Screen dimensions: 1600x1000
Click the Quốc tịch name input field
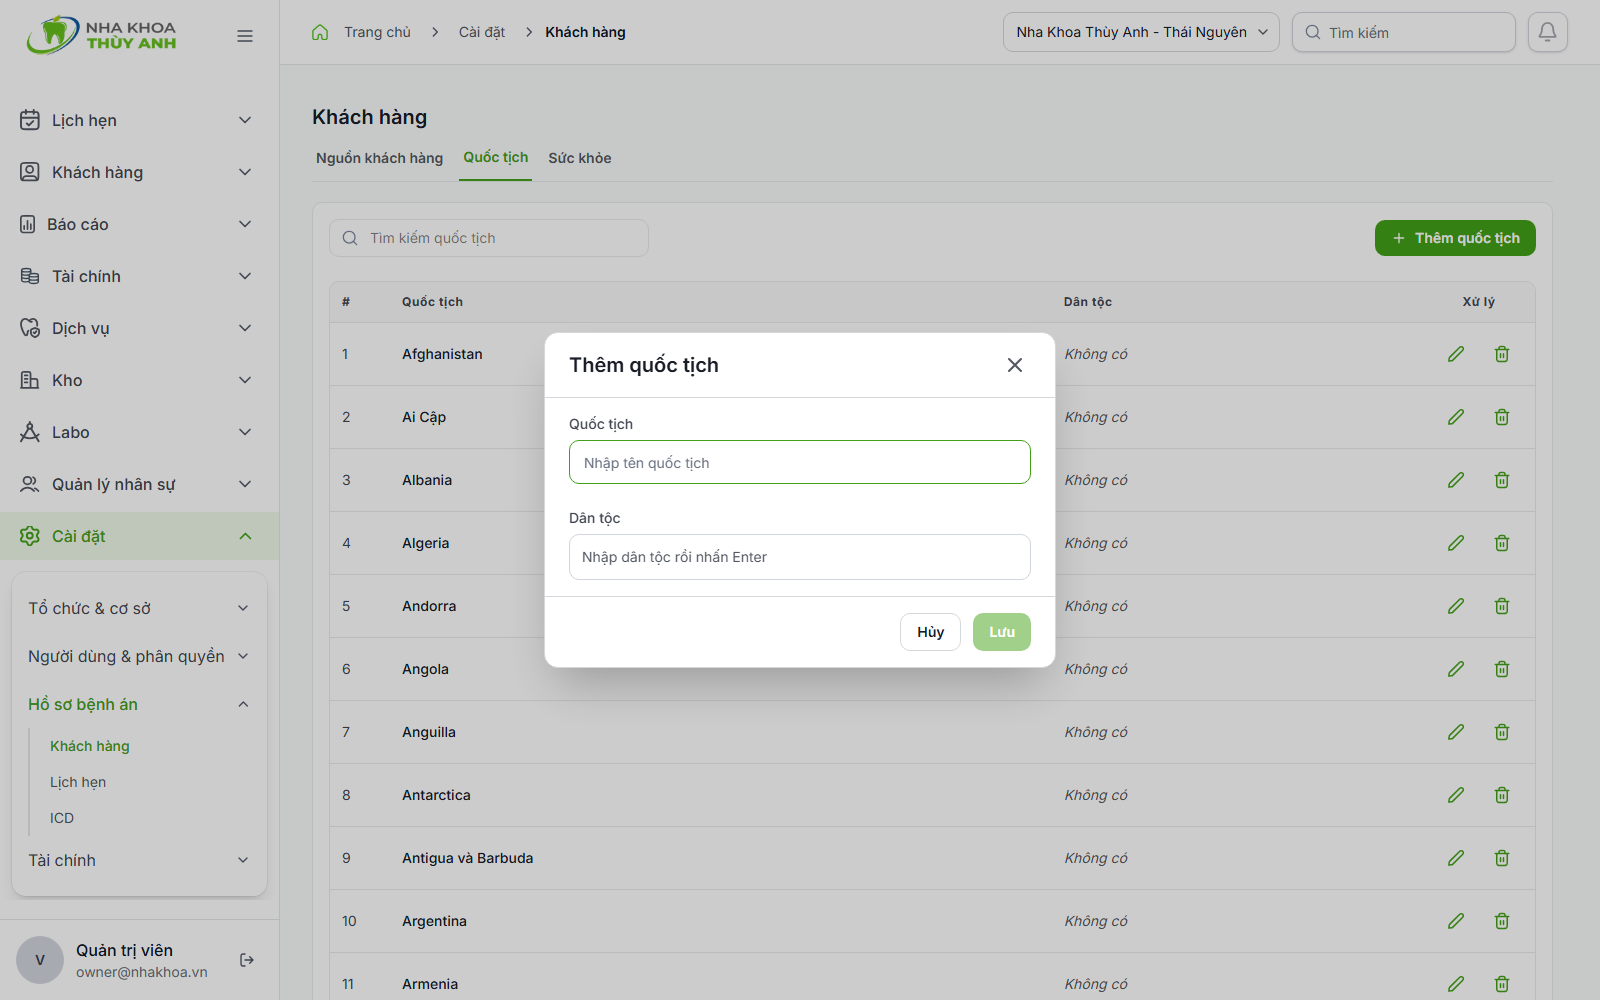[800, 462]
